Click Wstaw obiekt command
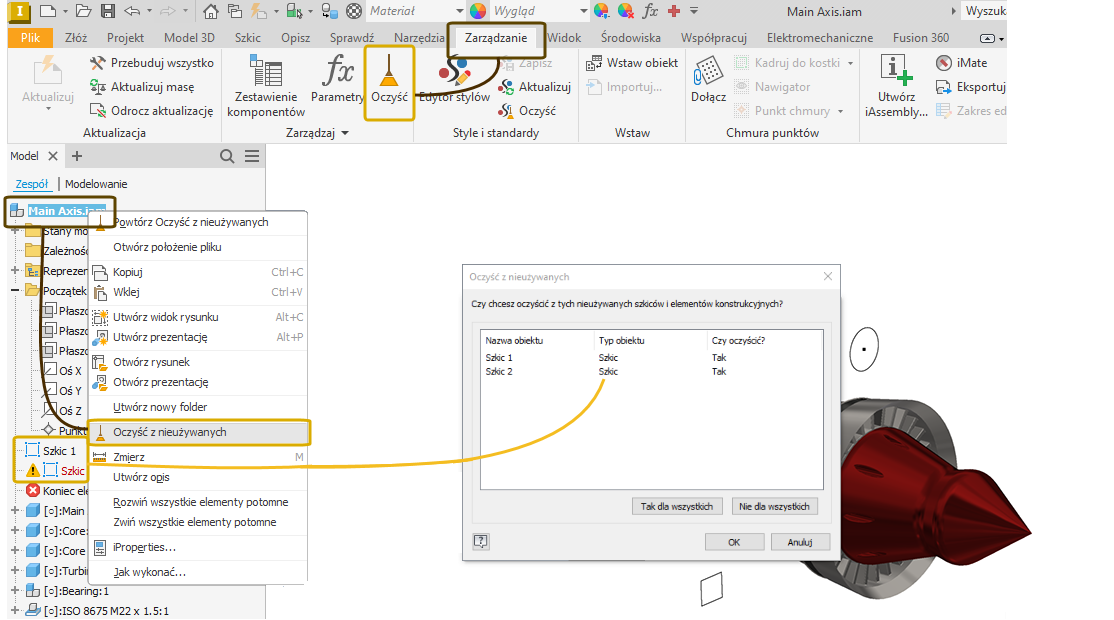 click(632, 62)
